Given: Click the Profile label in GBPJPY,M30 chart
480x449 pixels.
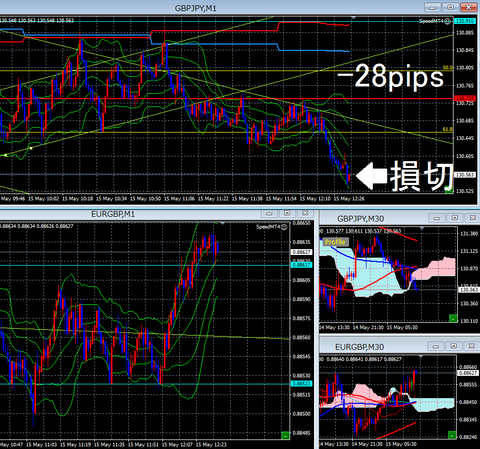Looking at the screenshot, I should pos(335,242).
